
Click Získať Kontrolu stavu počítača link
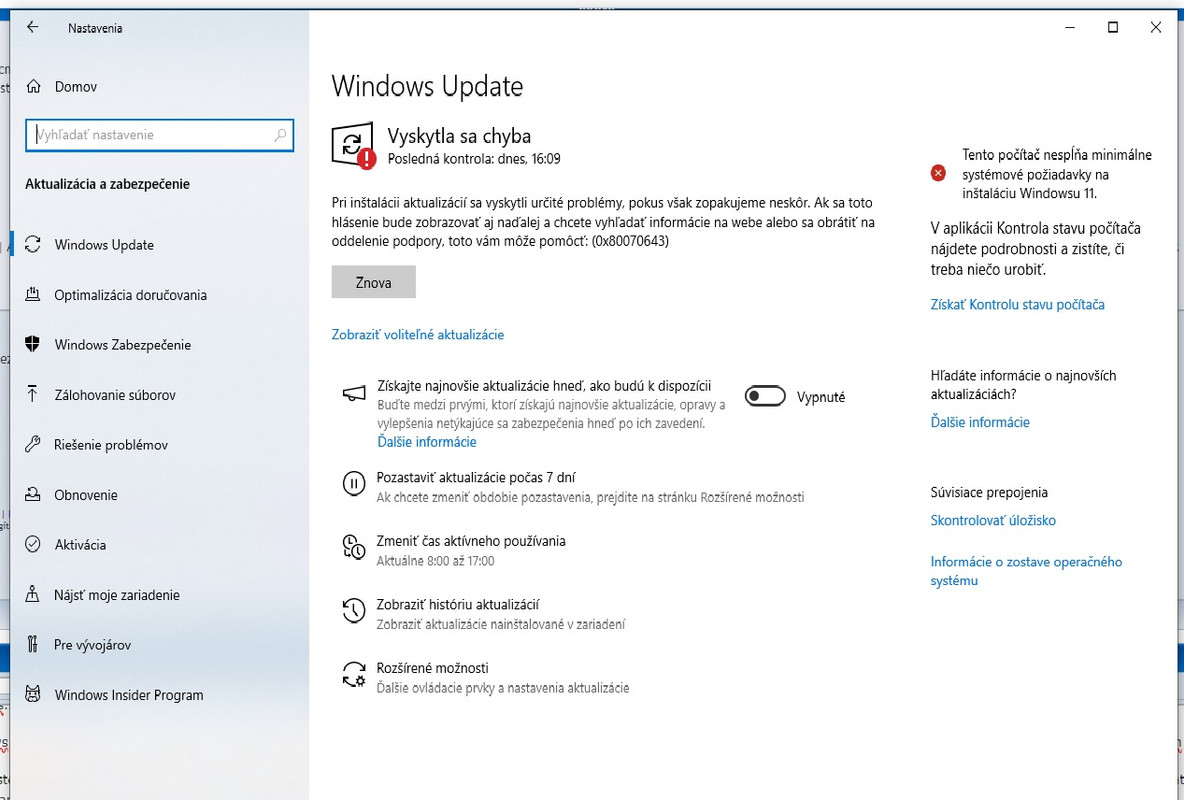(1017, 304)
